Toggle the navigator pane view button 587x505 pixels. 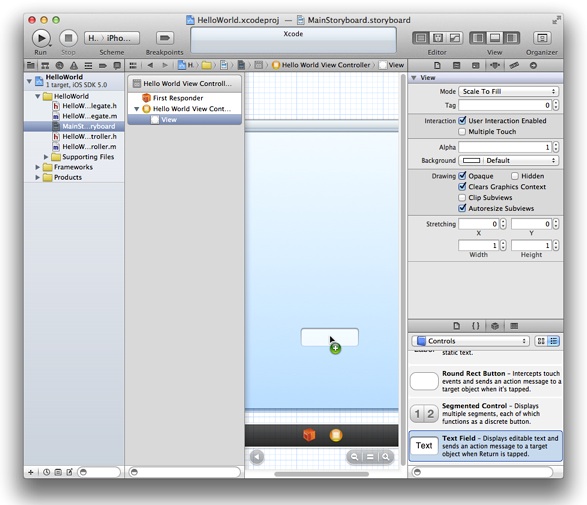478,38
